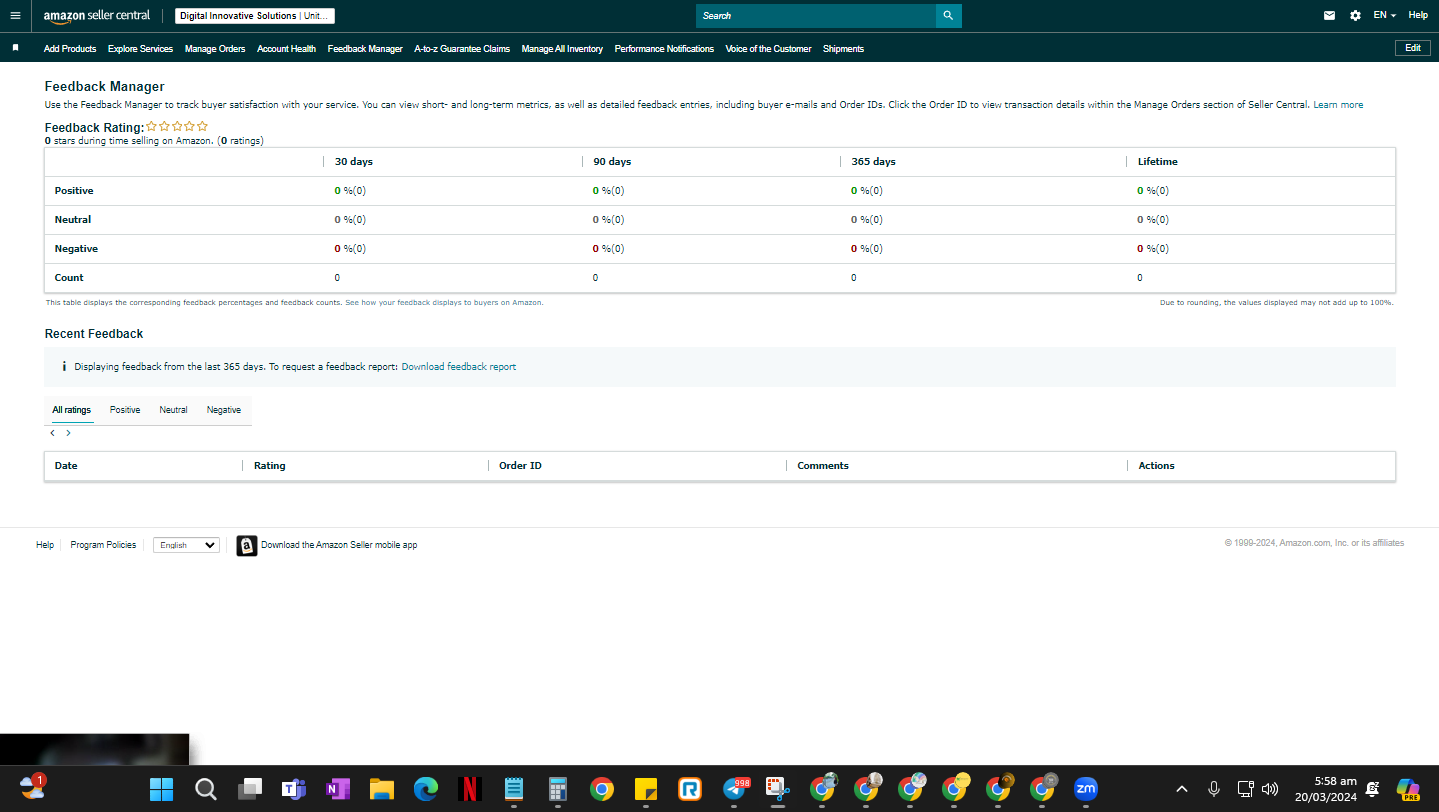This screenshot has height=812, width=1439.
Task: Open OneNote from taskbar
Action: pos(337,789)
